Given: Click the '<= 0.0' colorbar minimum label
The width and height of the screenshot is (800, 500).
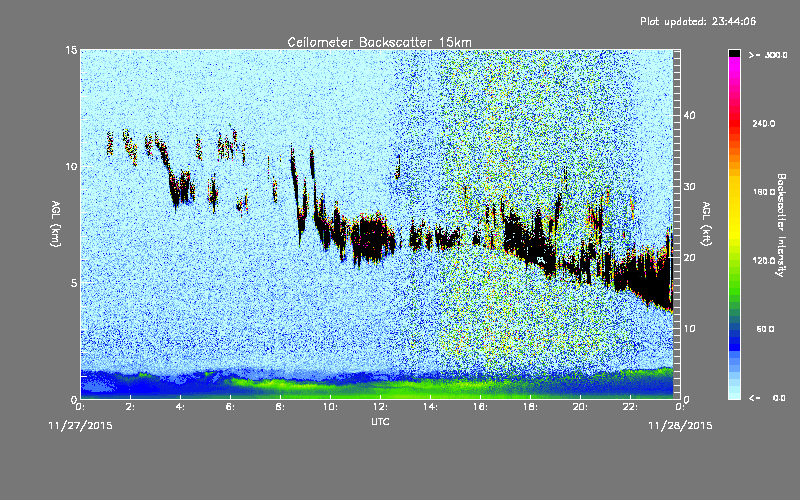Looking at the screenshot, I should pyautogui.click(x=767, y=398).
